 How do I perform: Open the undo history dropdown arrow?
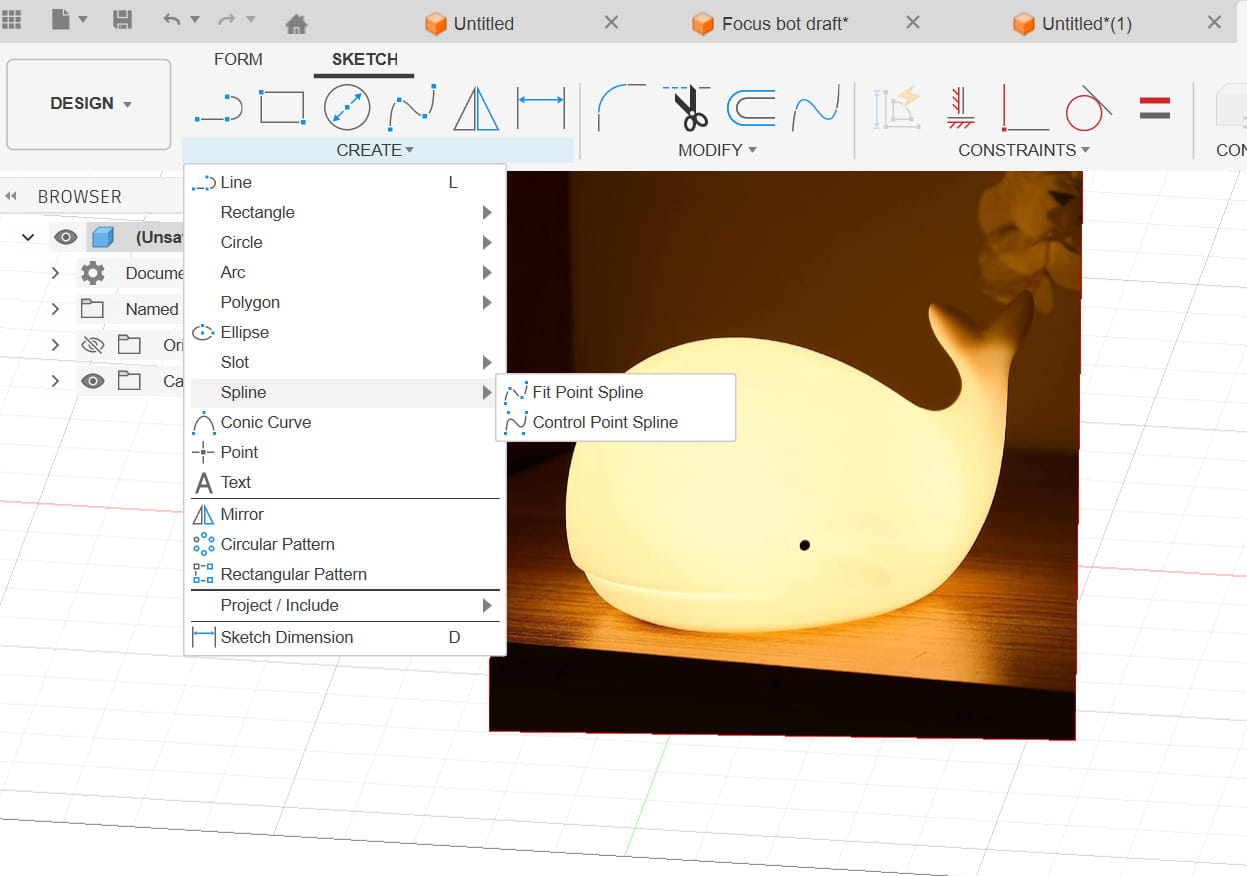(195, 20)
